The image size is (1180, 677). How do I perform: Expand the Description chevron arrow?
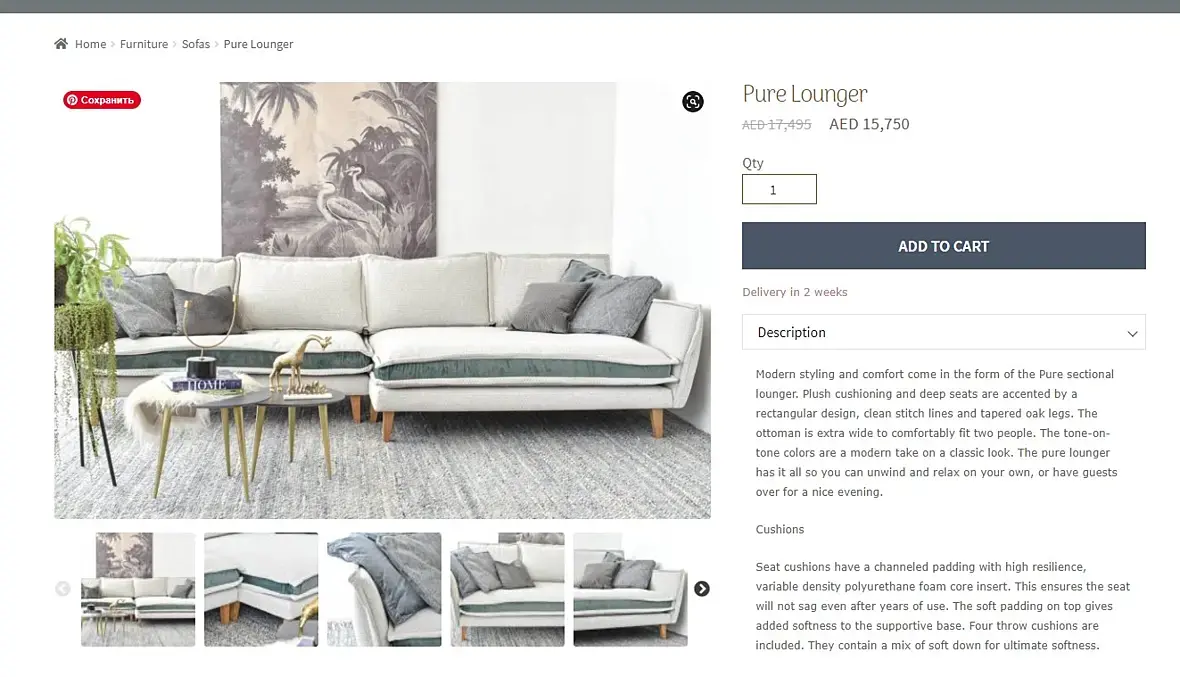(x=1132, y=333)
